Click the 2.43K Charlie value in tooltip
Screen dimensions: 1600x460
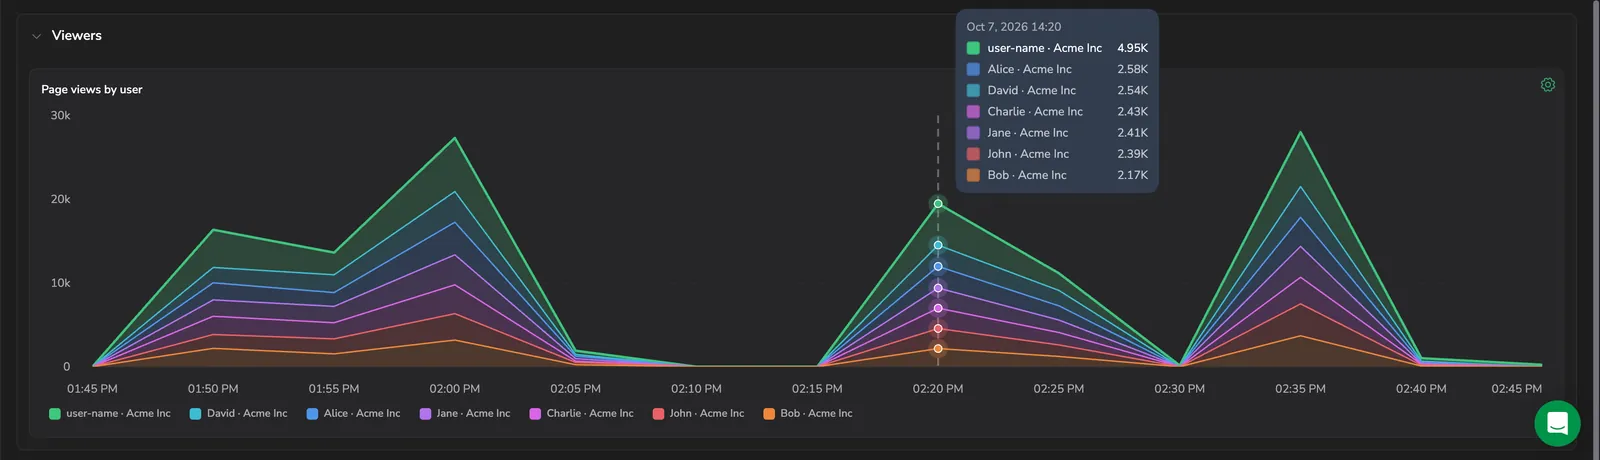(x=1133, y=111)
